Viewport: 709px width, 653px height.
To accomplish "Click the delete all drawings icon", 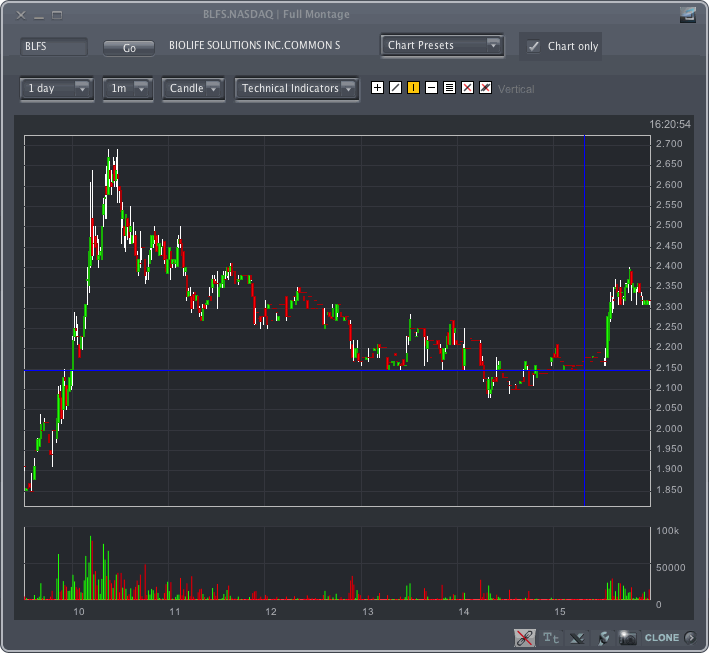I will [x=485, y=88].
